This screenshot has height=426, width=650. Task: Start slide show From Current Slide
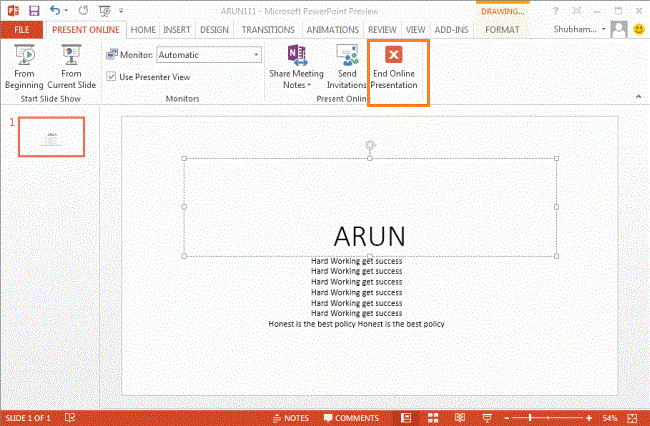point(71,67)
